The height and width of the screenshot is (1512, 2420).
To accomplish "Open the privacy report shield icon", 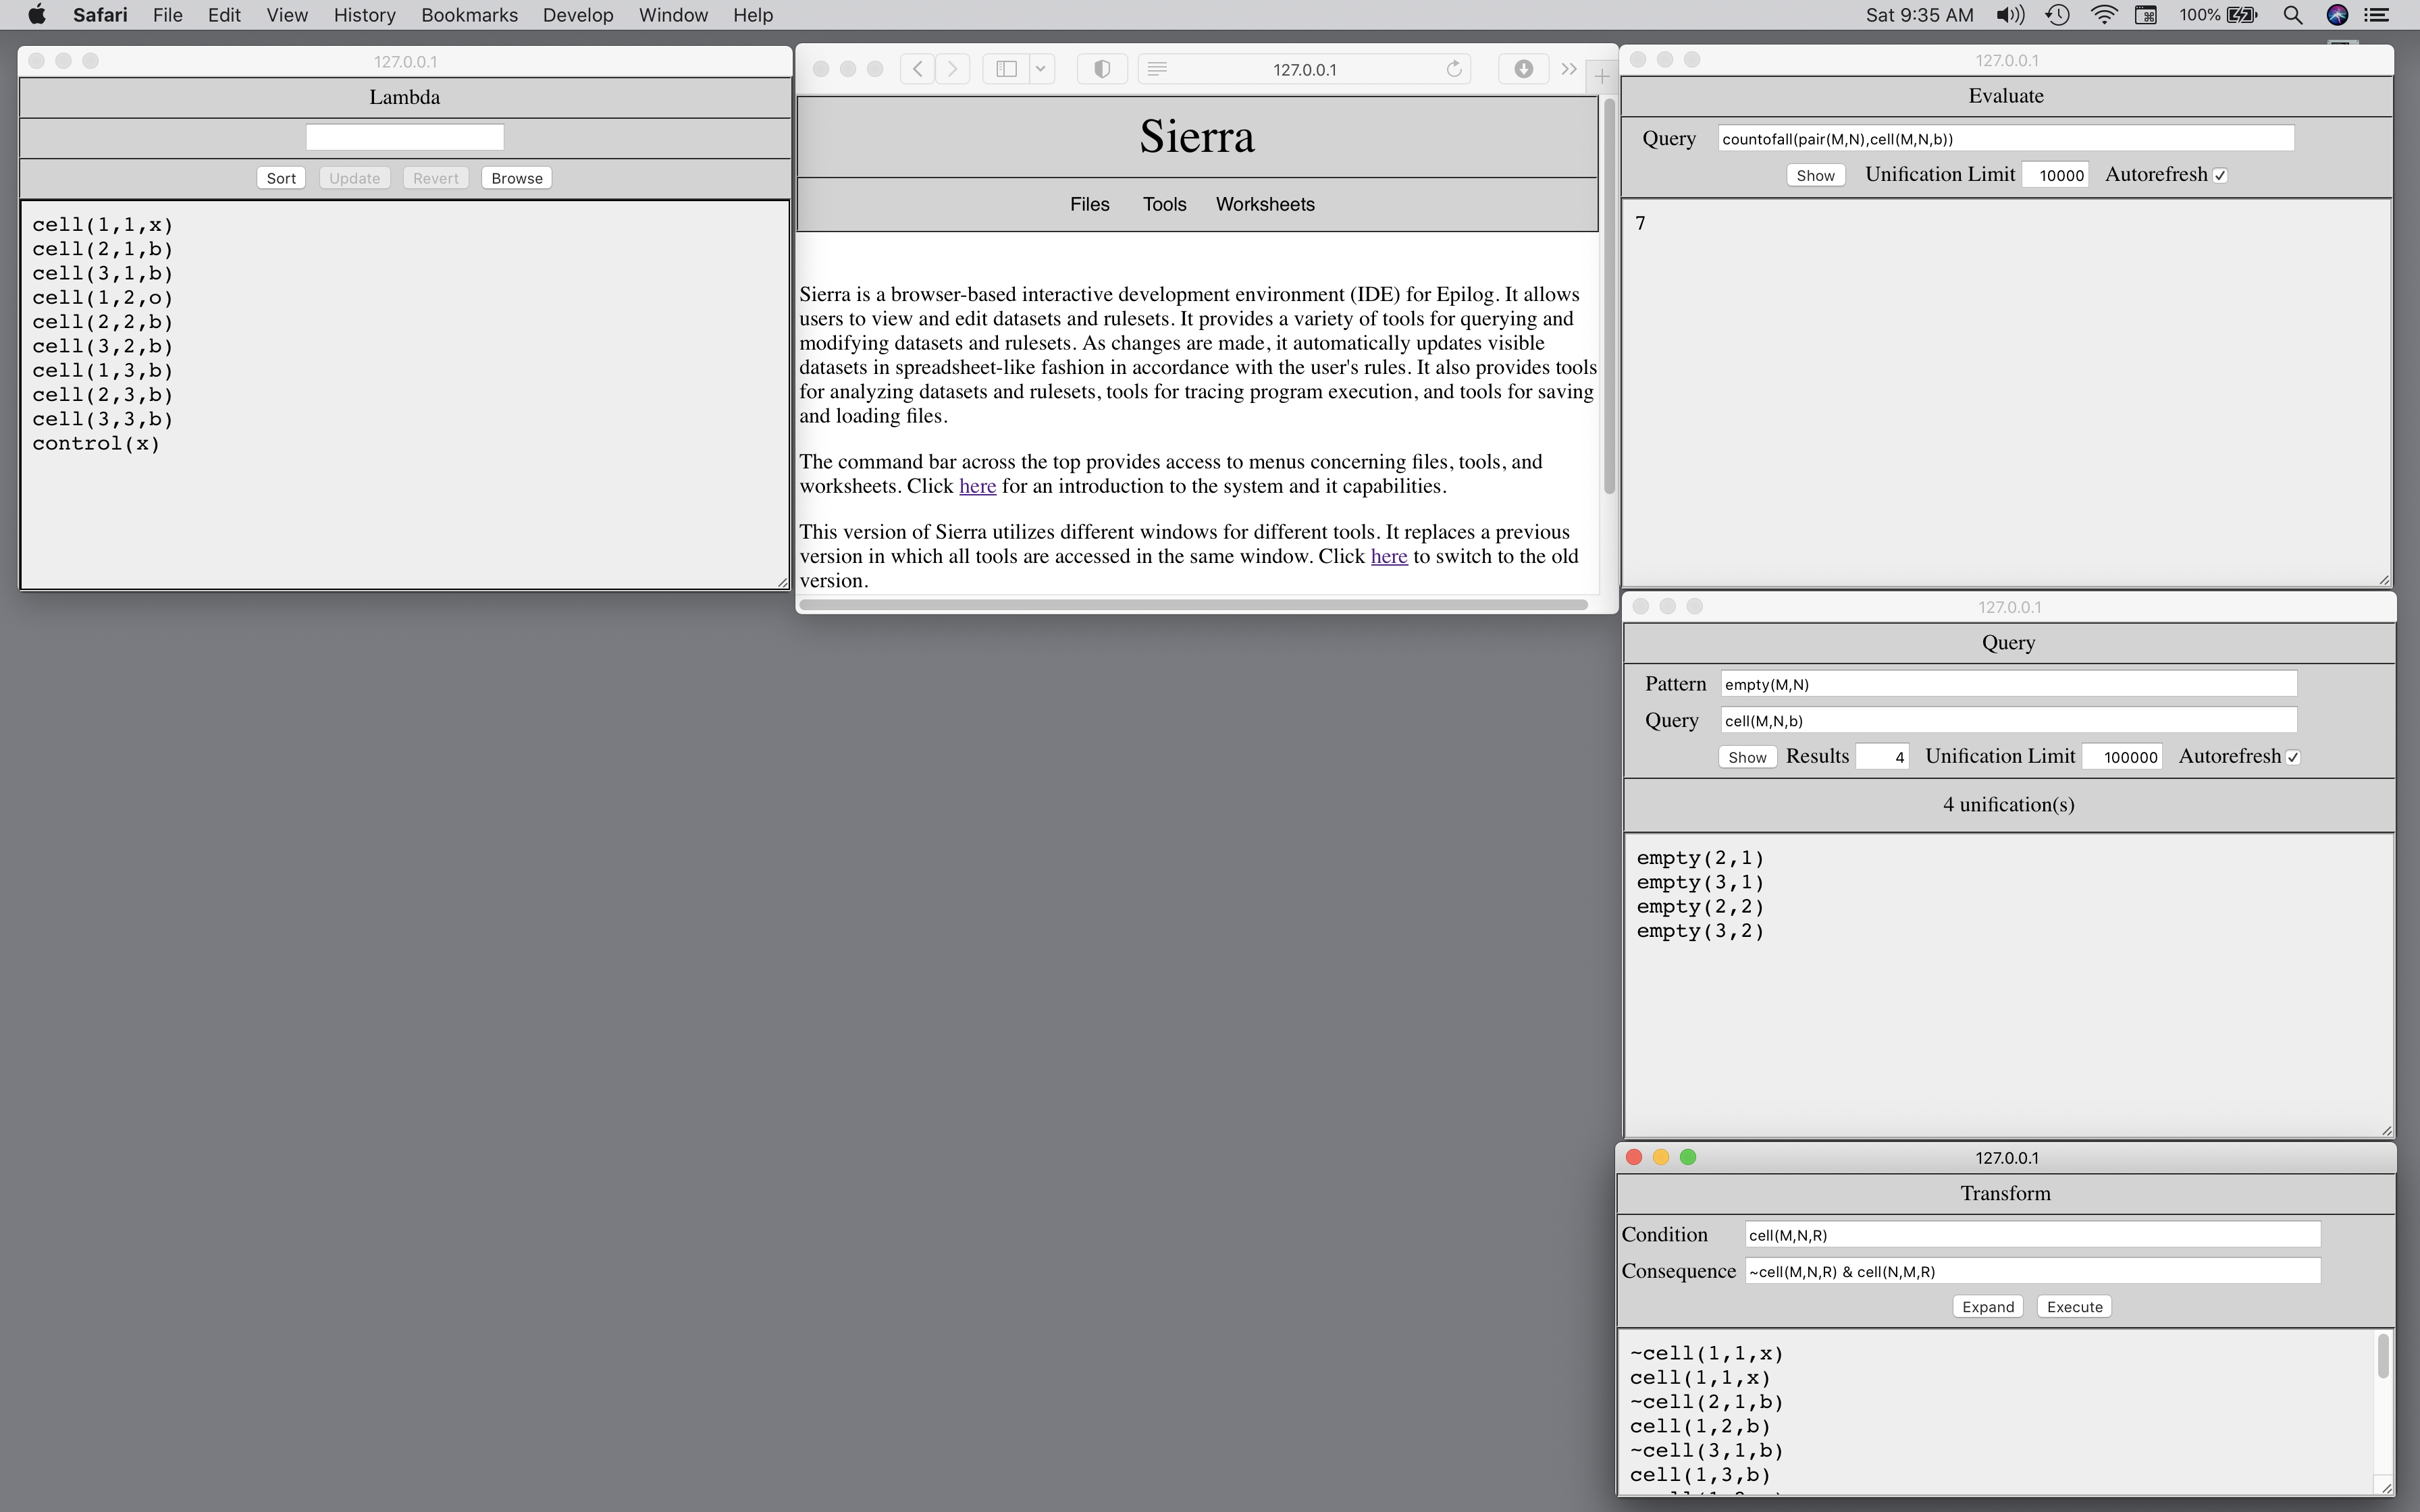I will point(1102,69).
